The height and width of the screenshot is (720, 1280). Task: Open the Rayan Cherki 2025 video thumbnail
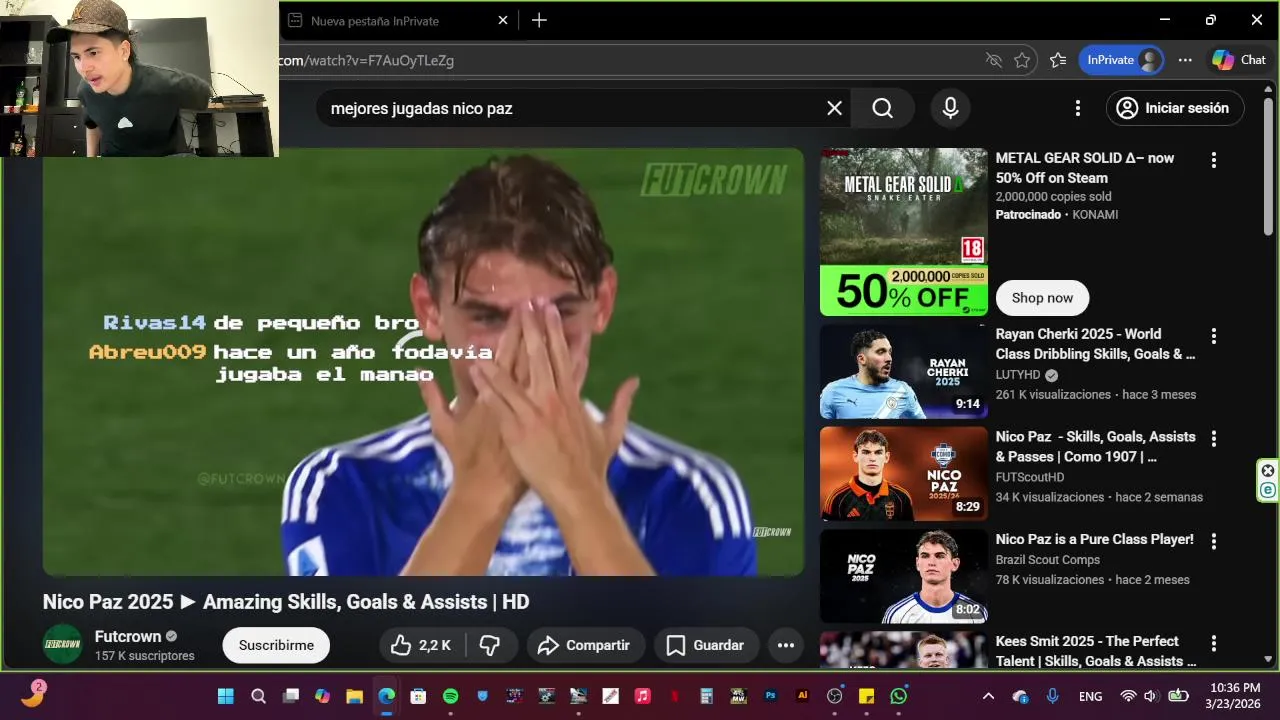click(x=904, y=371)
